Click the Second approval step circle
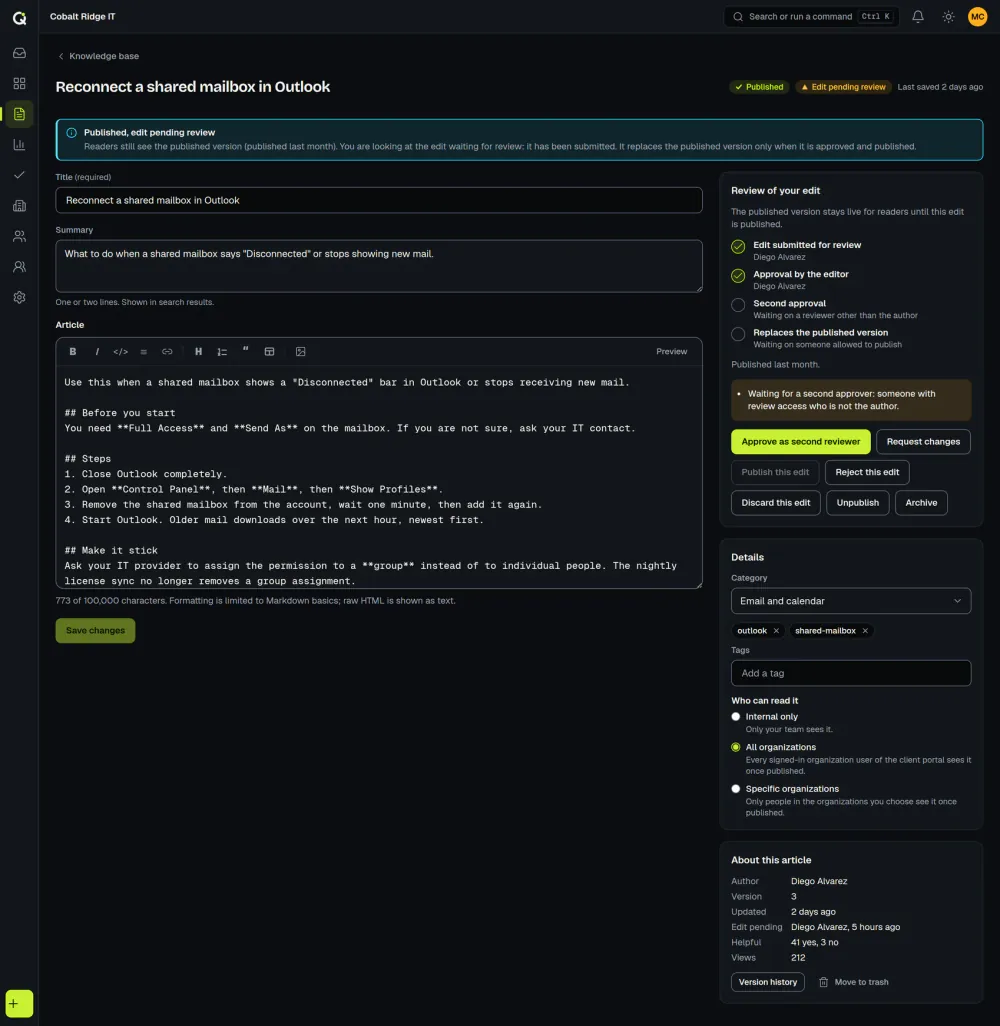The image size is (1000, 1026). coord(738,305)
